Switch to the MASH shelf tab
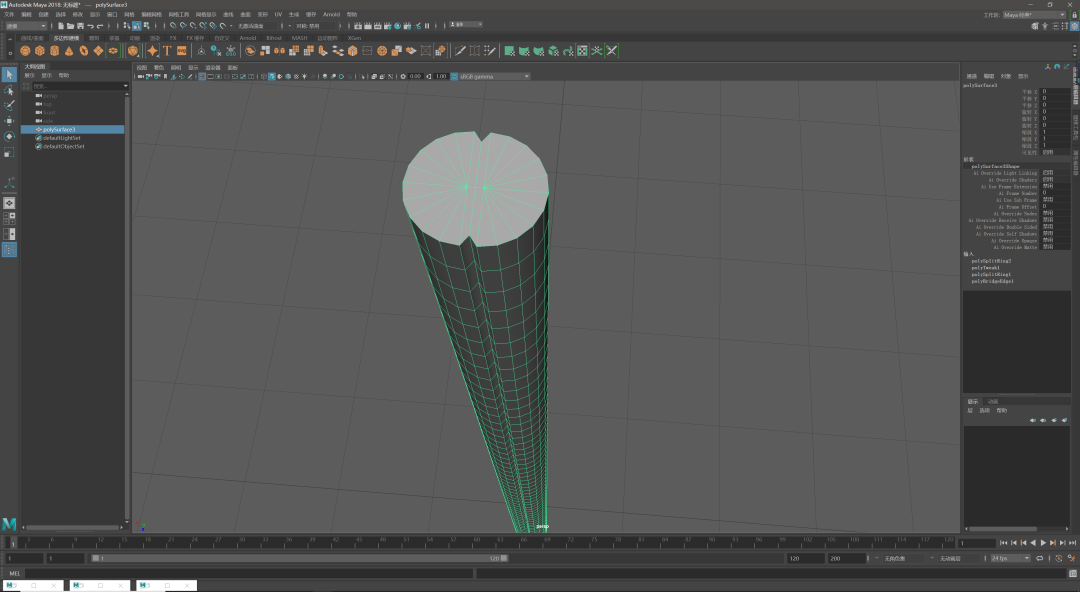The height and width of the screenshot is (592, 1080). coord(299,38)
